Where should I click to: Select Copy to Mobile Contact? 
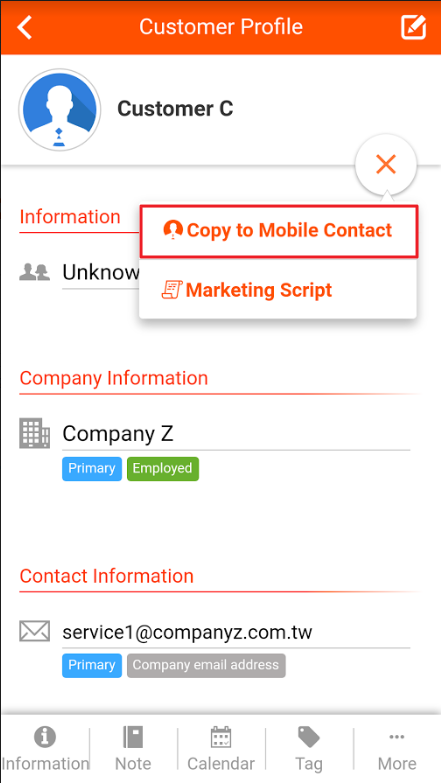point(279,231)
